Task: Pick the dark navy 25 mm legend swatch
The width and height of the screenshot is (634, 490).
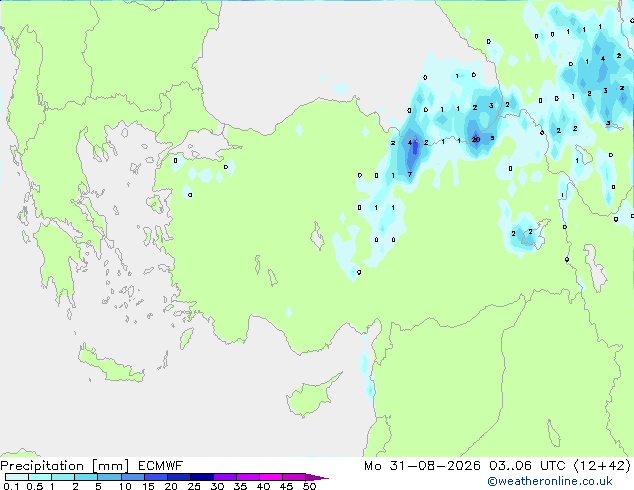Action: (202, 477)
